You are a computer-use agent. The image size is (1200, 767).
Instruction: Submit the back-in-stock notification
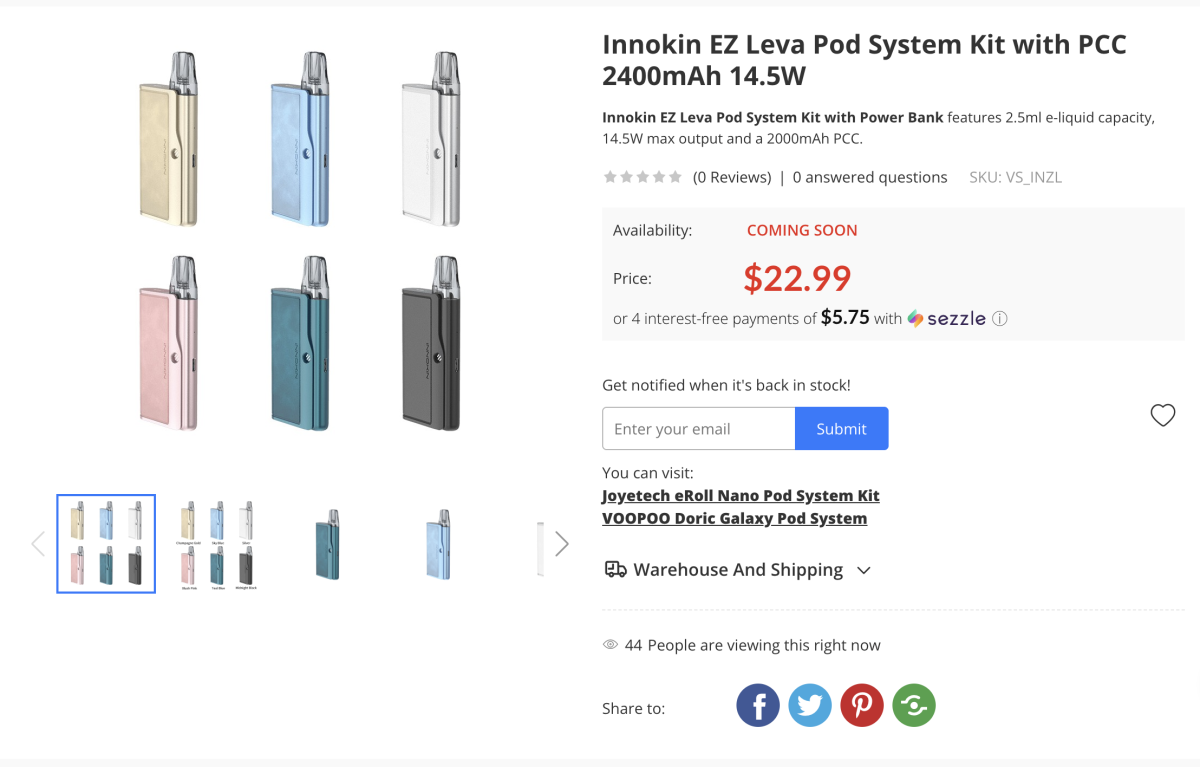(x=841, y=428)
